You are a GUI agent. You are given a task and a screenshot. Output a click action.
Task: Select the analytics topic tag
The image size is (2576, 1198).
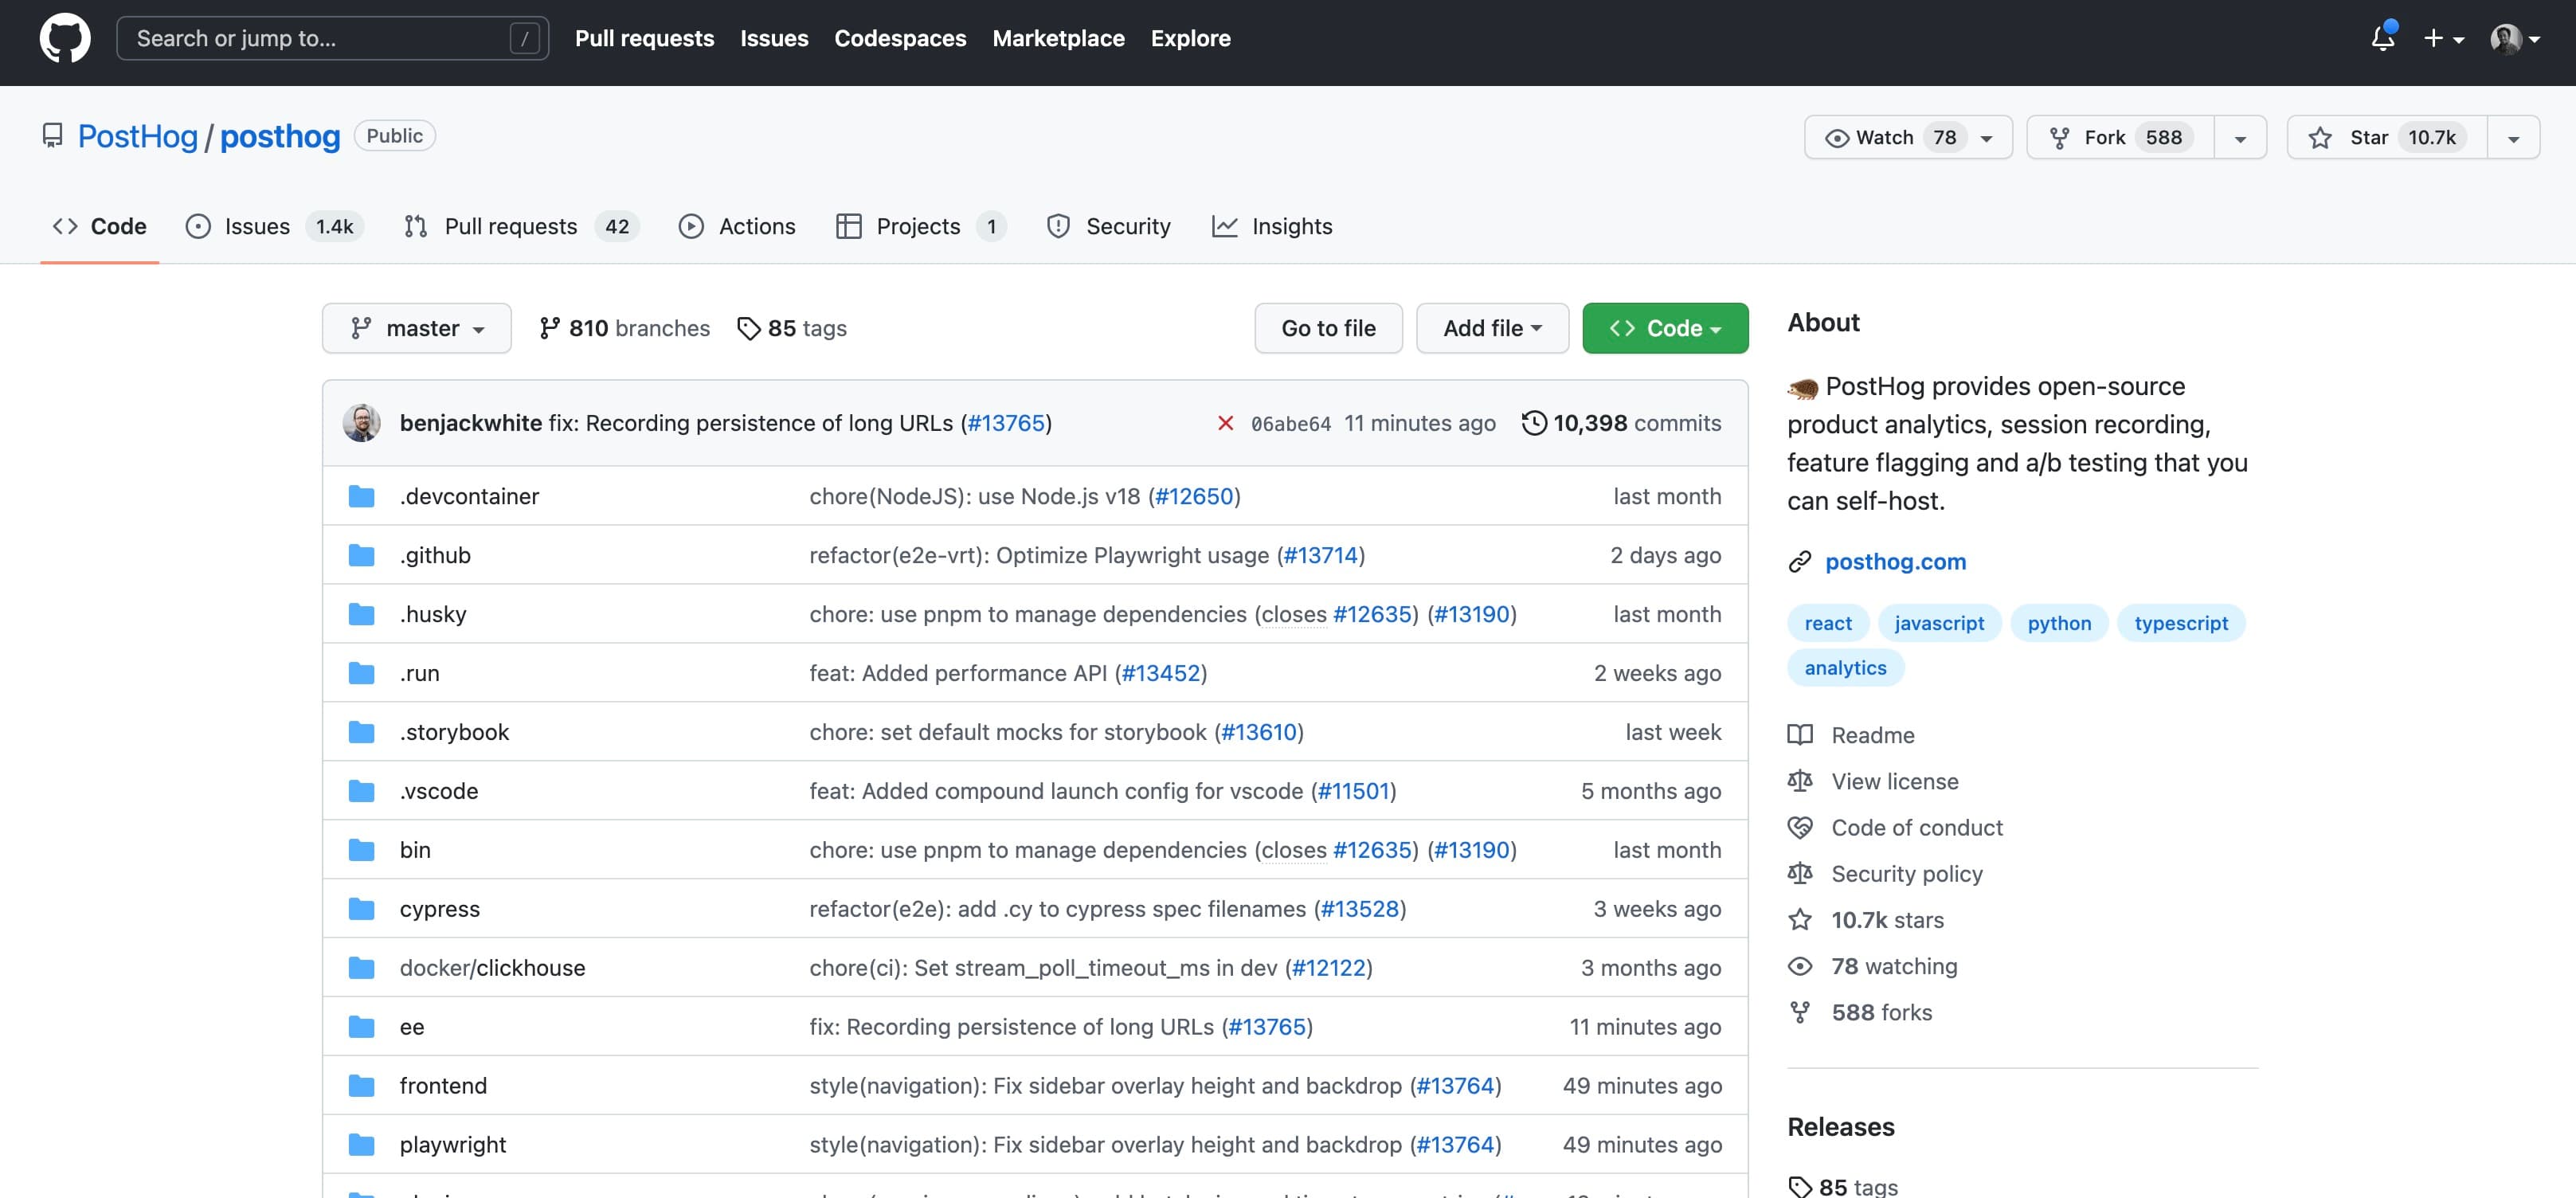(x=1845, y=668)
